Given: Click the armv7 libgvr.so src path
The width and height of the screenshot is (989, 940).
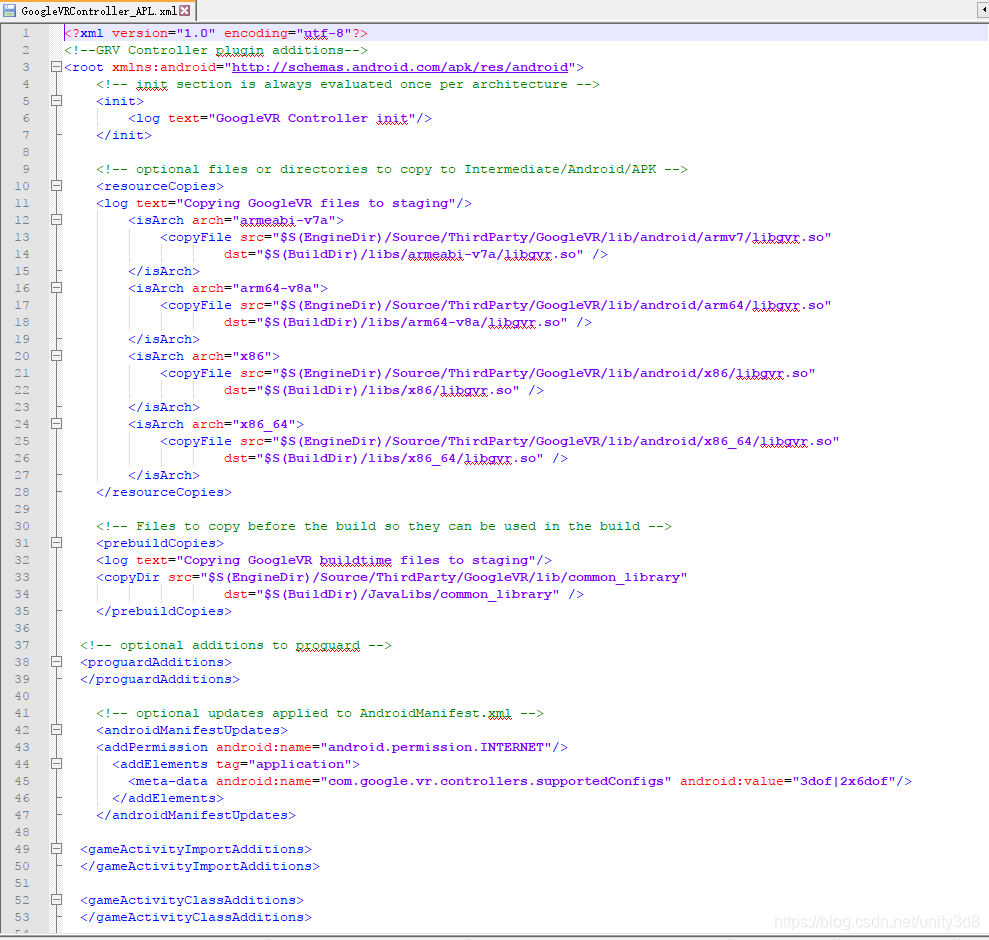Looking at the screenshot, I should pyautogui.click(x=552, y=238).
